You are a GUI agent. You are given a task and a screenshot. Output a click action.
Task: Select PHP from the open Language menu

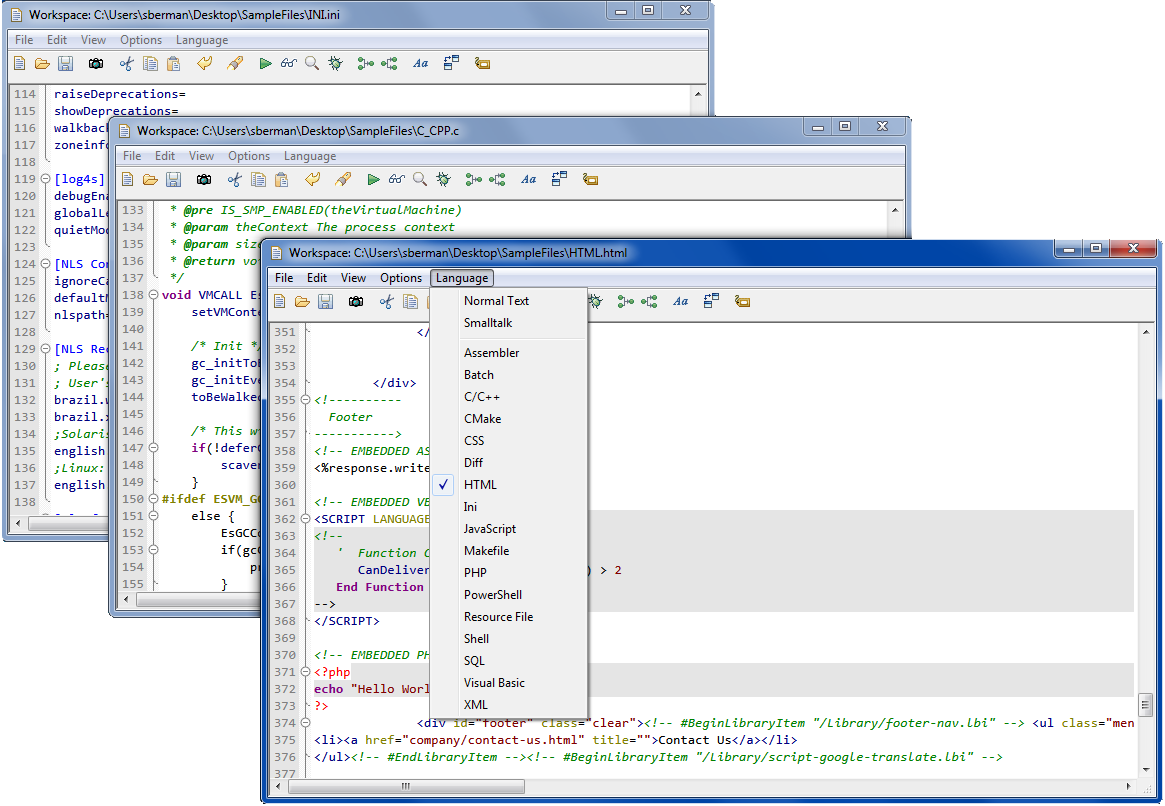[x=477, y=572]
